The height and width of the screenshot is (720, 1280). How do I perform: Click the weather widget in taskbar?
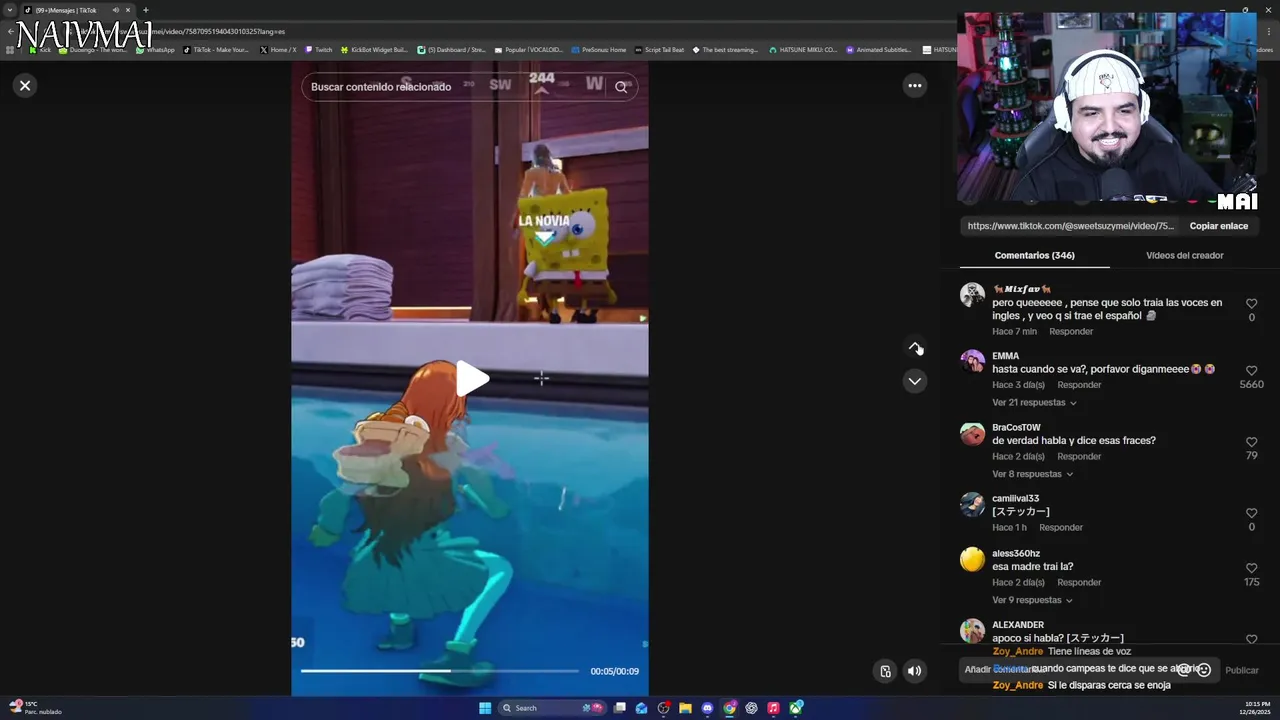(x=35, y=708)
